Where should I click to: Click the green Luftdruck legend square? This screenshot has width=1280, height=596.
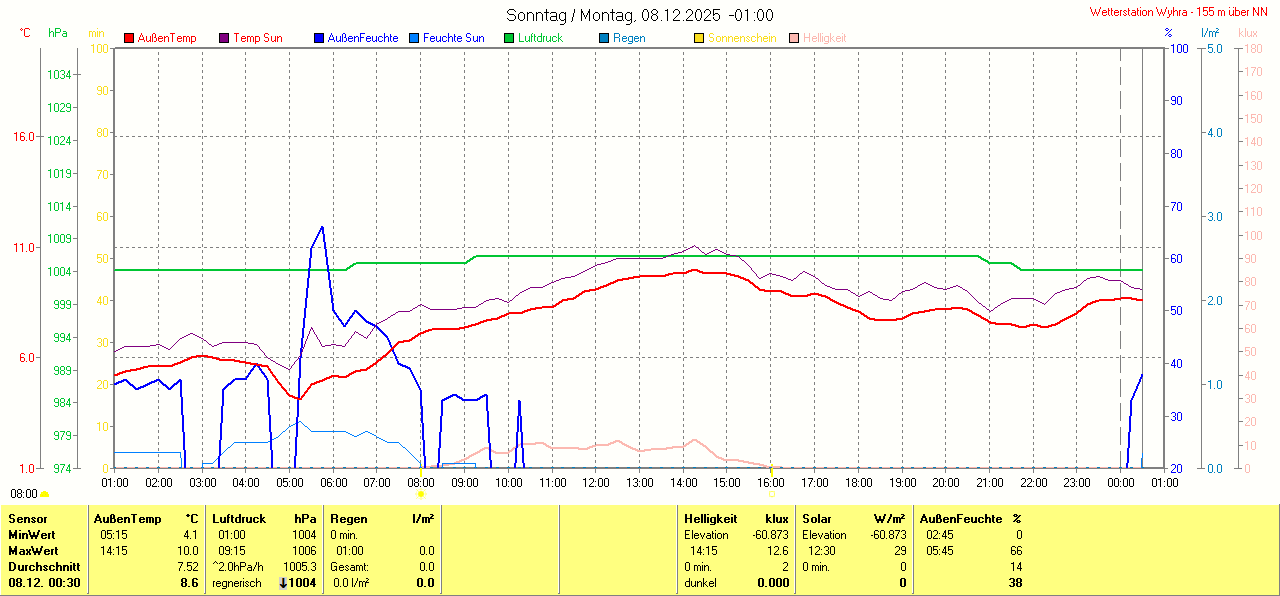click(x=509, y=38)
